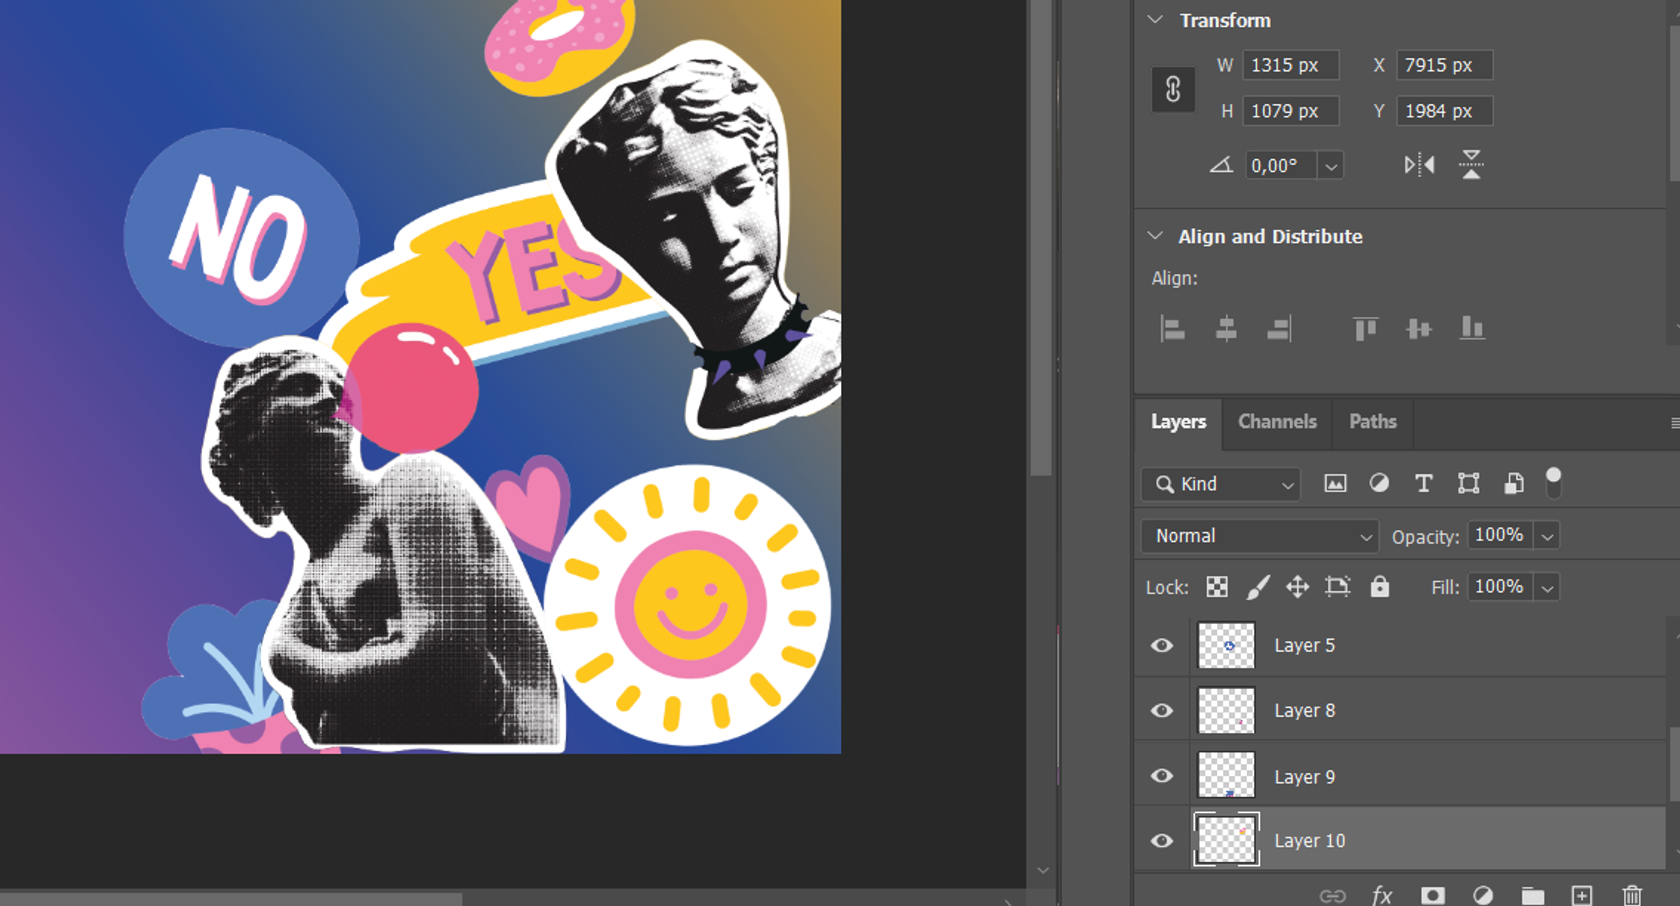Filter layers by type (text) icon
This screenshot has height=906, width=1680.
pos(1423,484)
